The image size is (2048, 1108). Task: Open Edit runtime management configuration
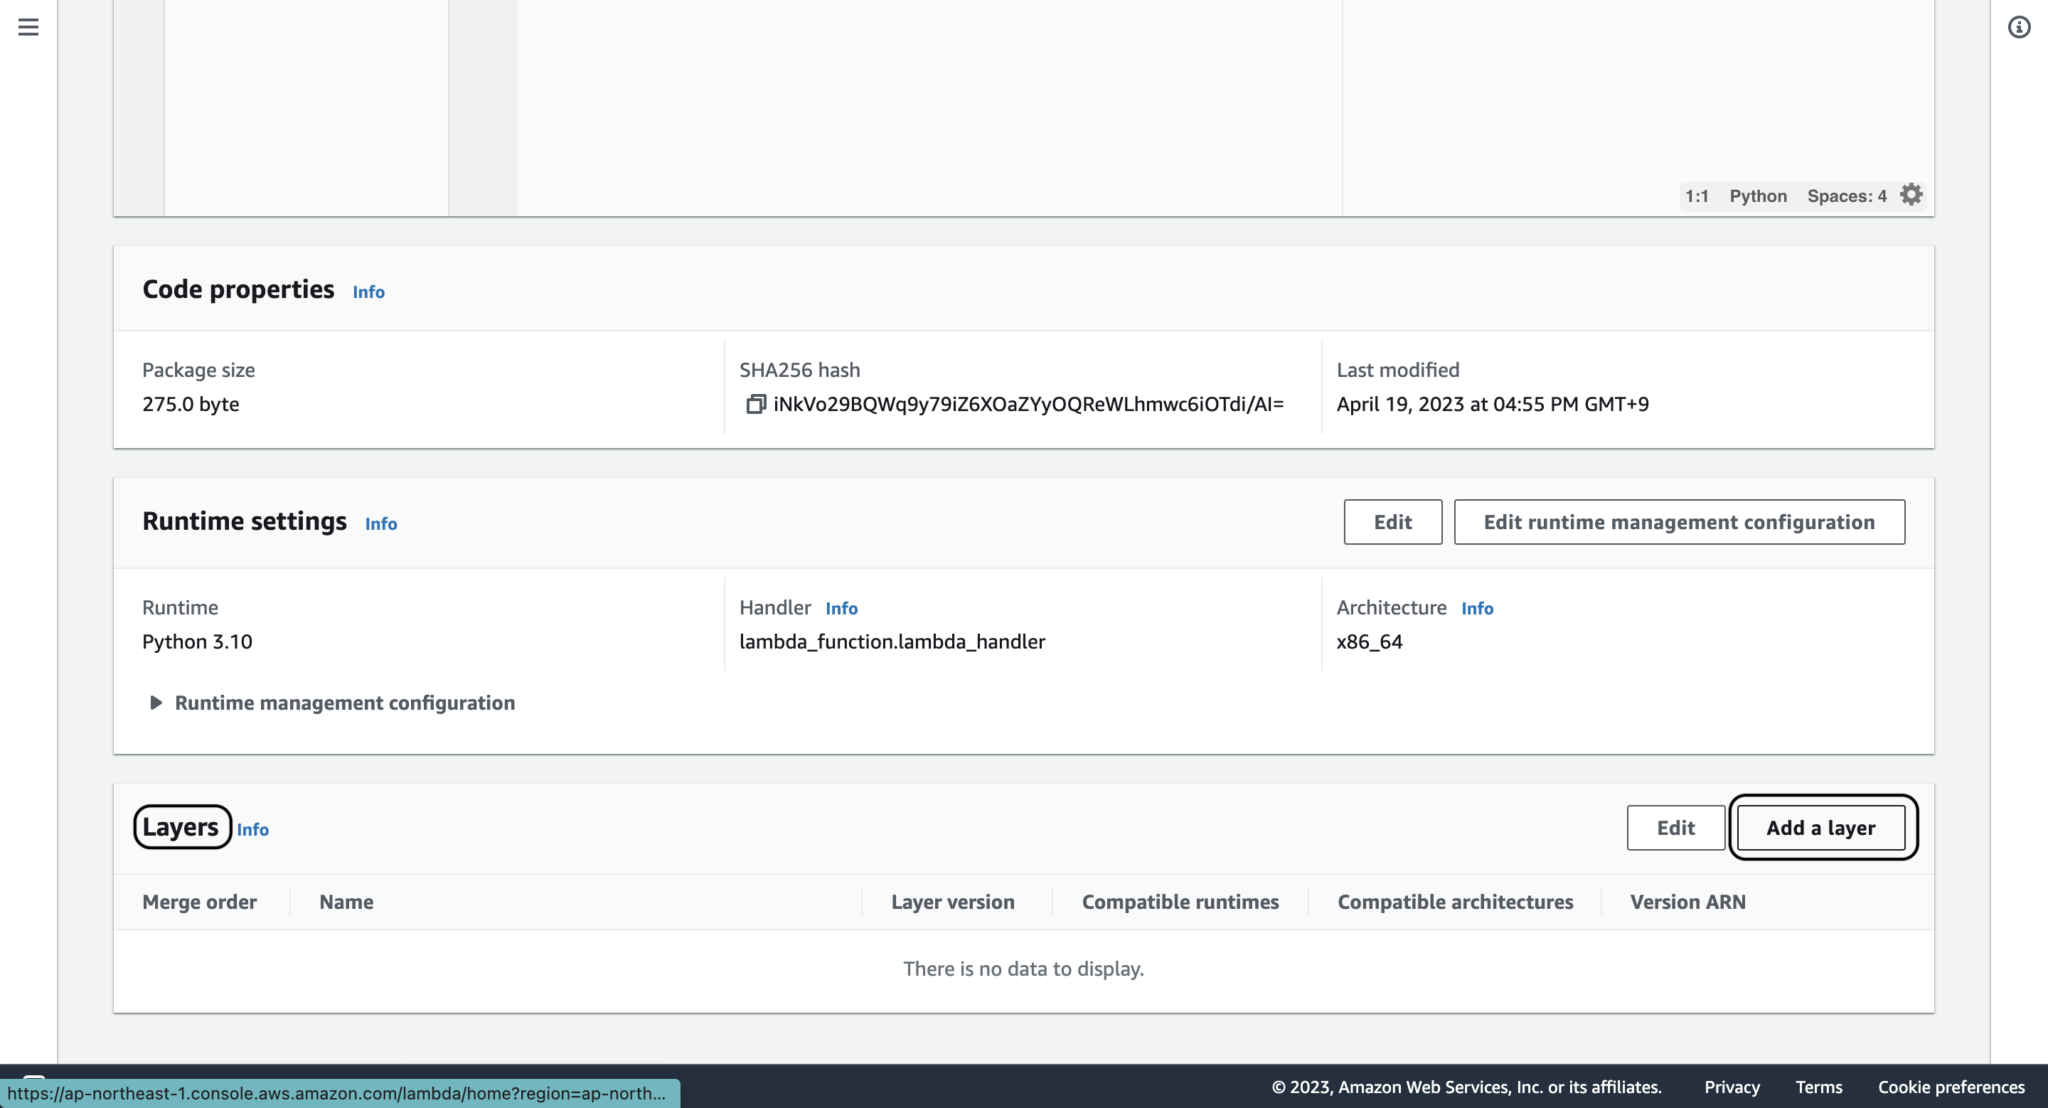click(1678, 521)
